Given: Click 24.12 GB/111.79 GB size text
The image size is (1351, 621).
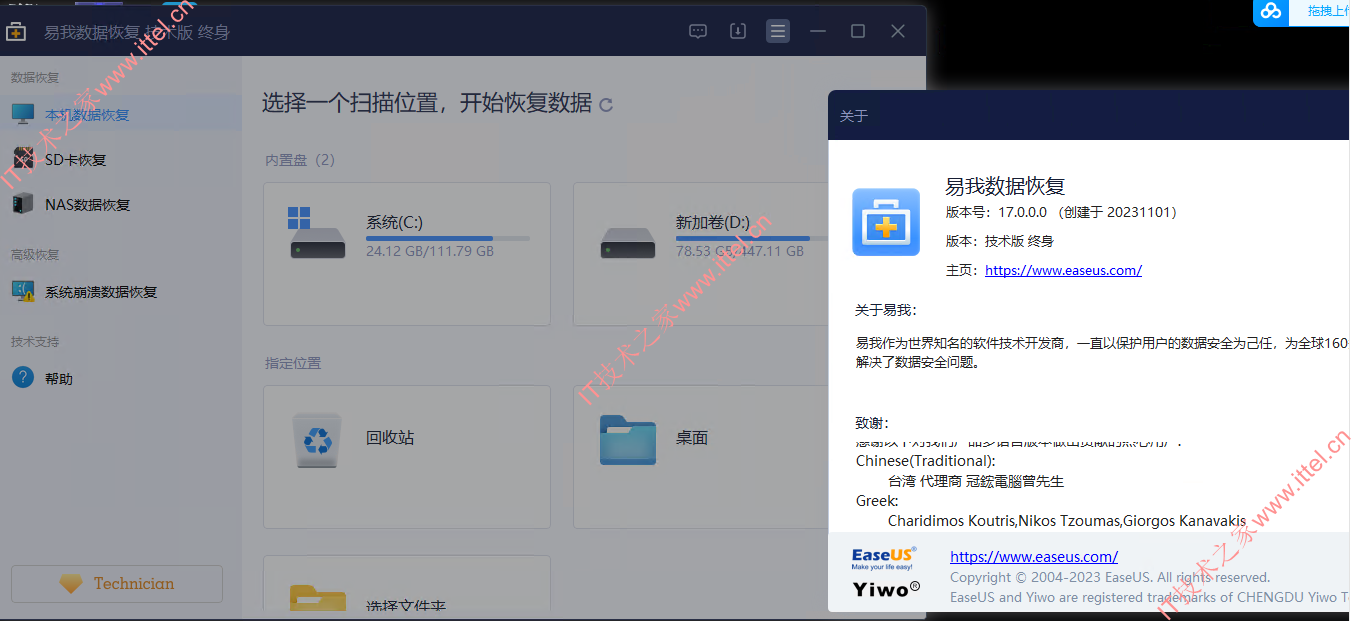Looking at the screenshot, I should [x=430, y=251].
